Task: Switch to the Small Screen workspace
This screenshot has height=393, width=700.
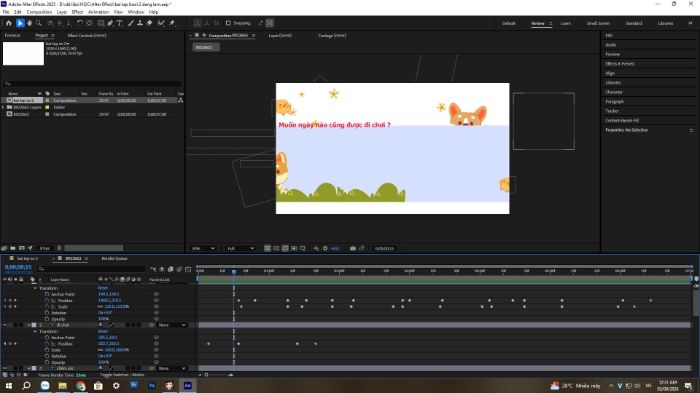Action: click(x=598, y=23)
